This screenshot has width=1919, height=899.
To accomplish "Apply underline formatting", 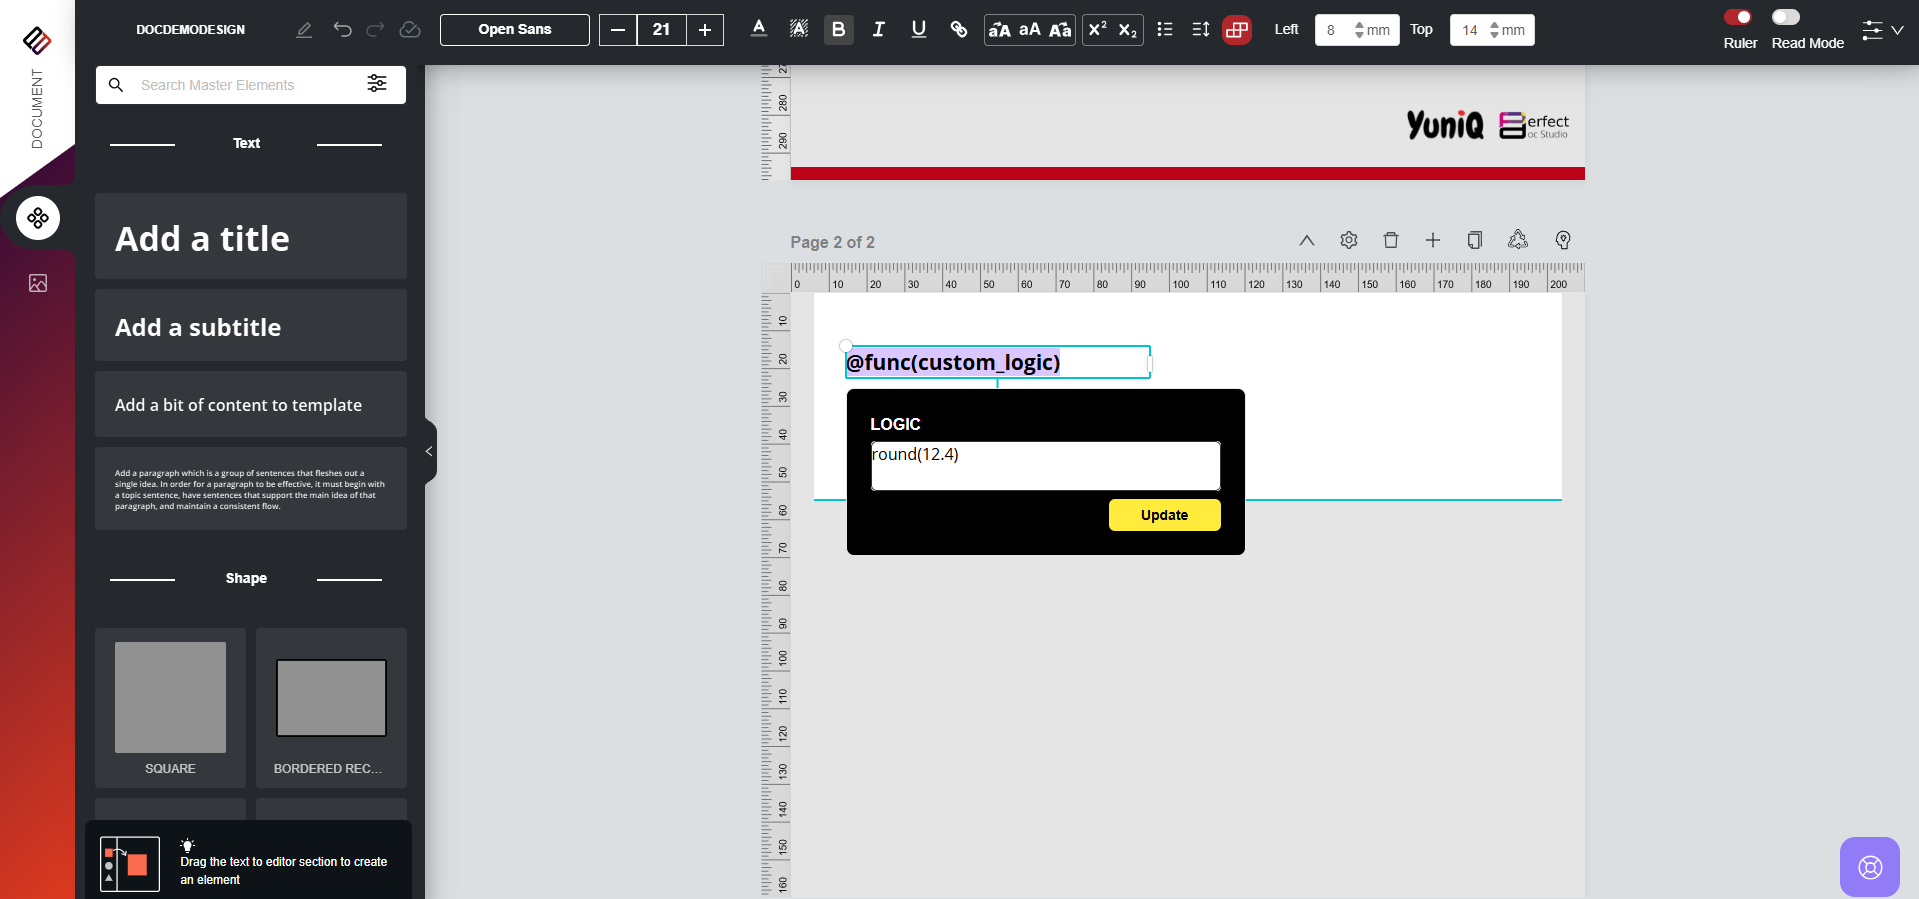I will (918, 30).
